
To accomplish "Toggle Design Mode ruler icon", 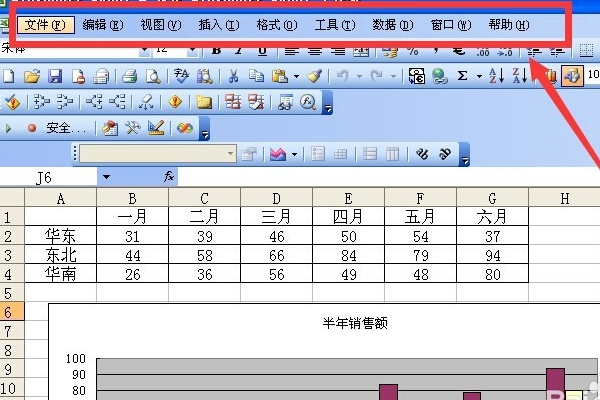I will pos(156,128).
